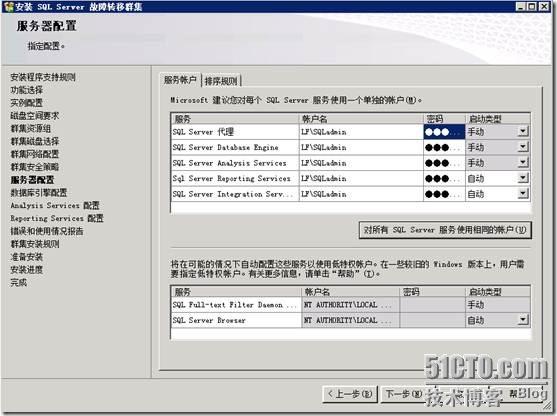Open startup type dropdown for Reporting Services
Screen dimensions: 557x416
click(522, 178)
